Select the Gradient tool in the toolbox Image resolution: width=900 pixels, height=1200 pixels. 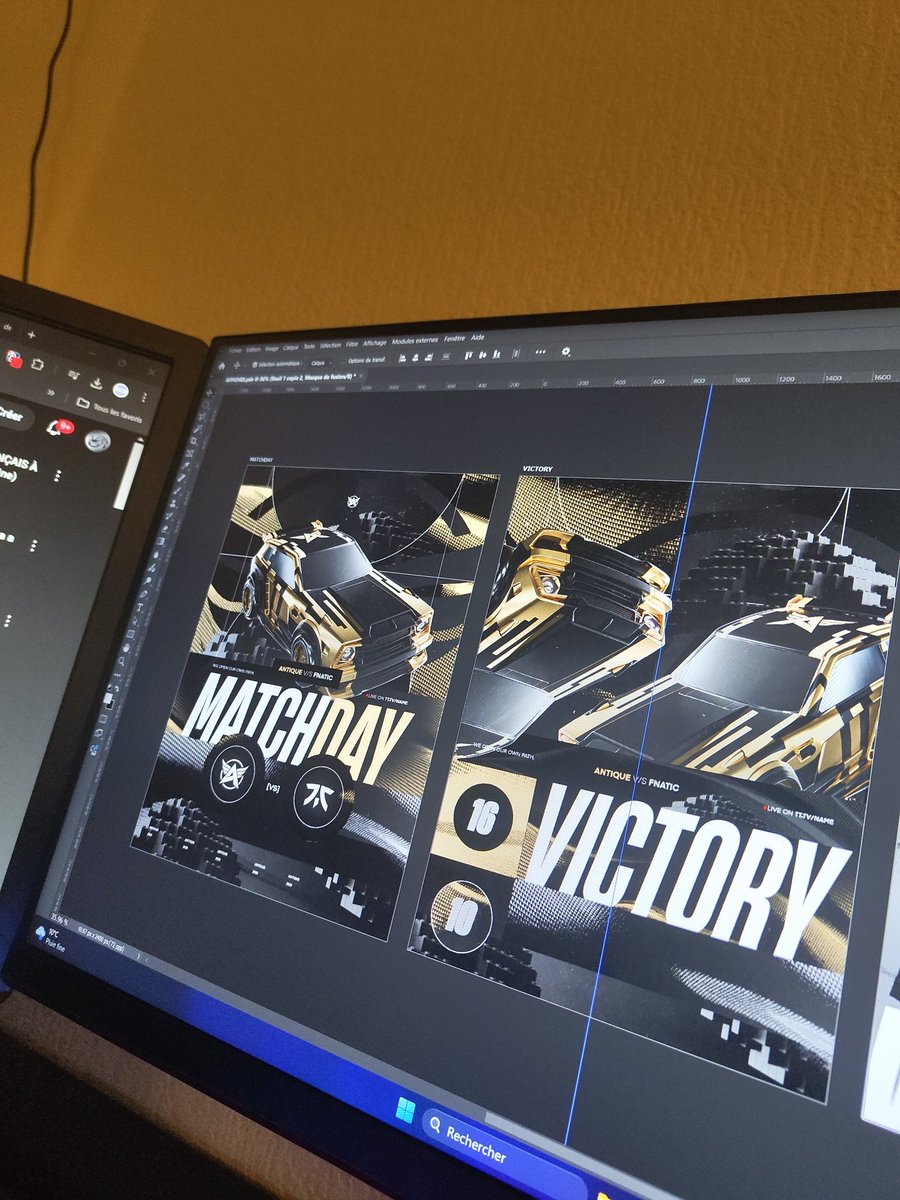coord(160,541)
